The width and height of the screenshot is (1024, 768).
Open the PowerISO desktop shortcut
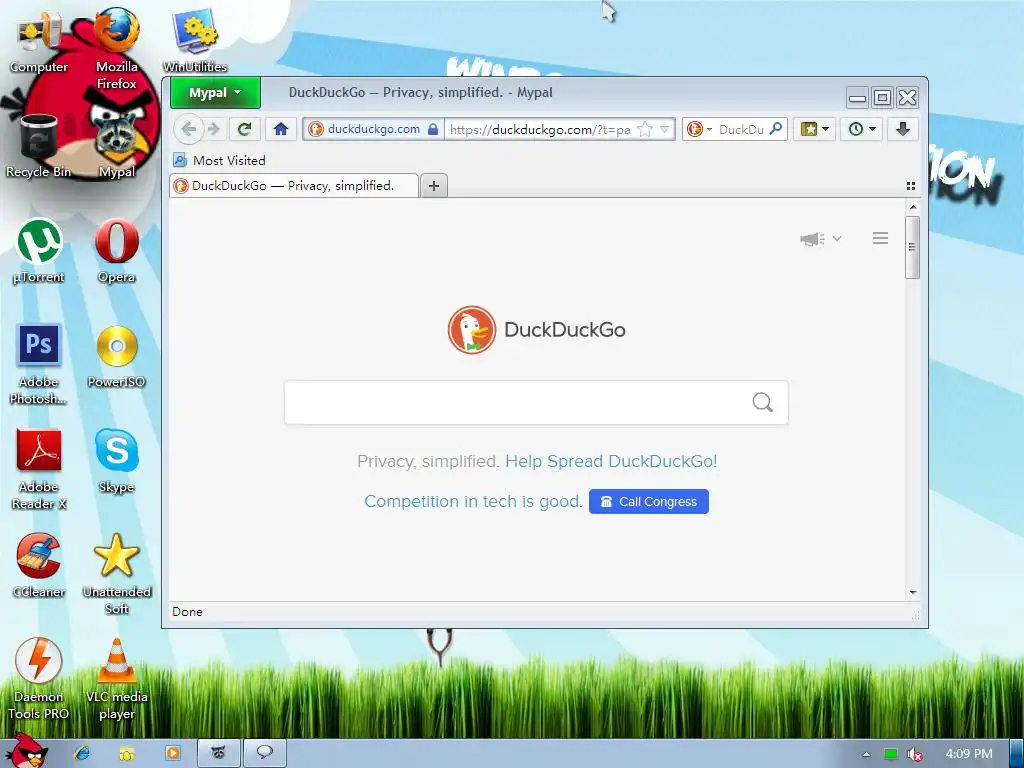(x=116, y=357)
